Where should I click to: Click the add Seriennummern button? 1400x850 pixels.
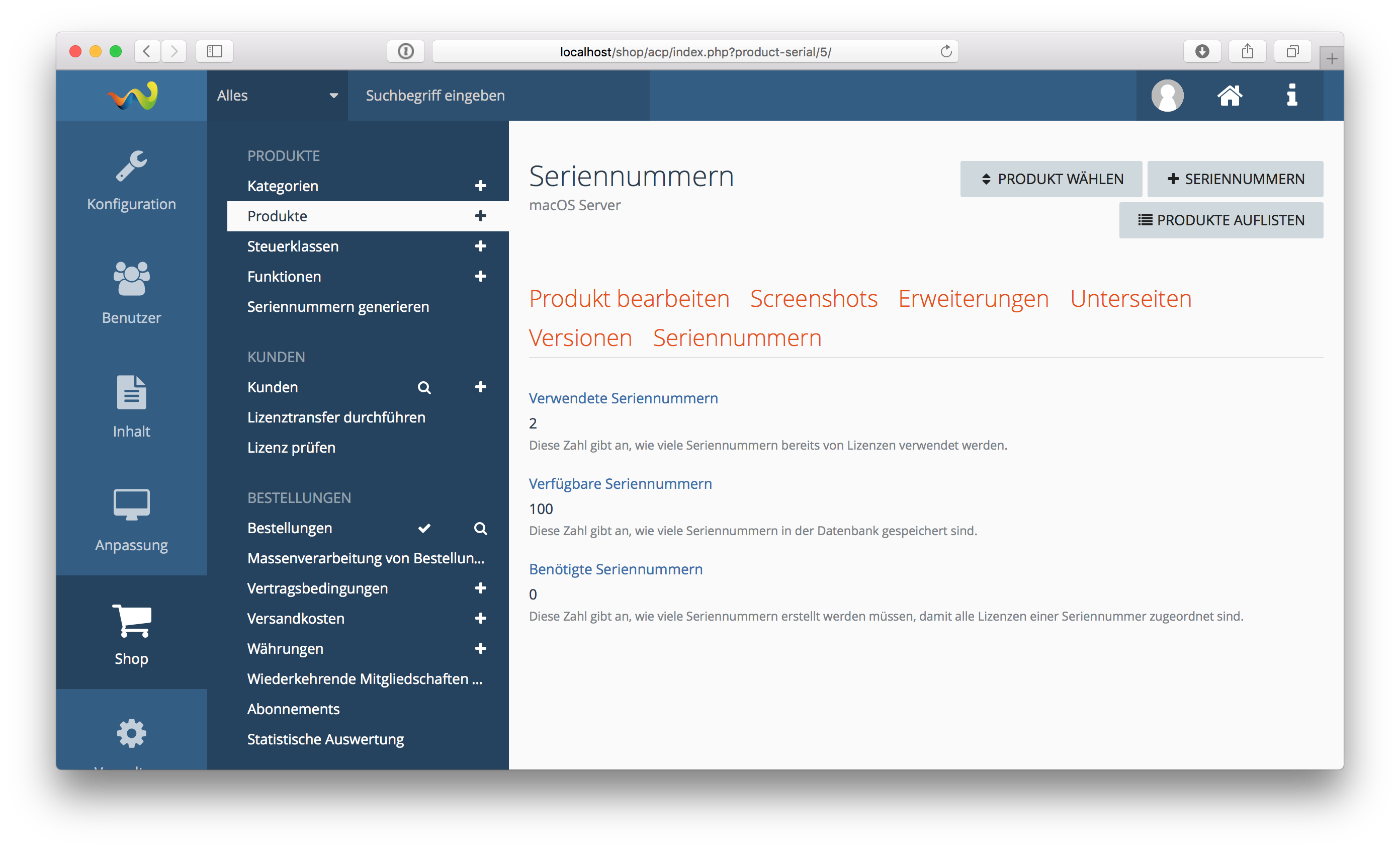tap(1235, 179)
